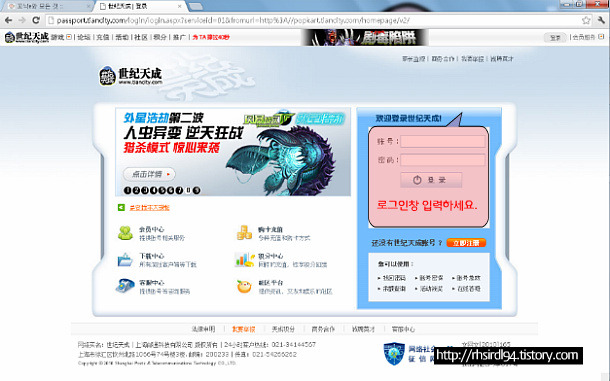Bookmark this page with the star icon
Image resolution: width=610 pixels, height=381 pixels.
(586, 20)
